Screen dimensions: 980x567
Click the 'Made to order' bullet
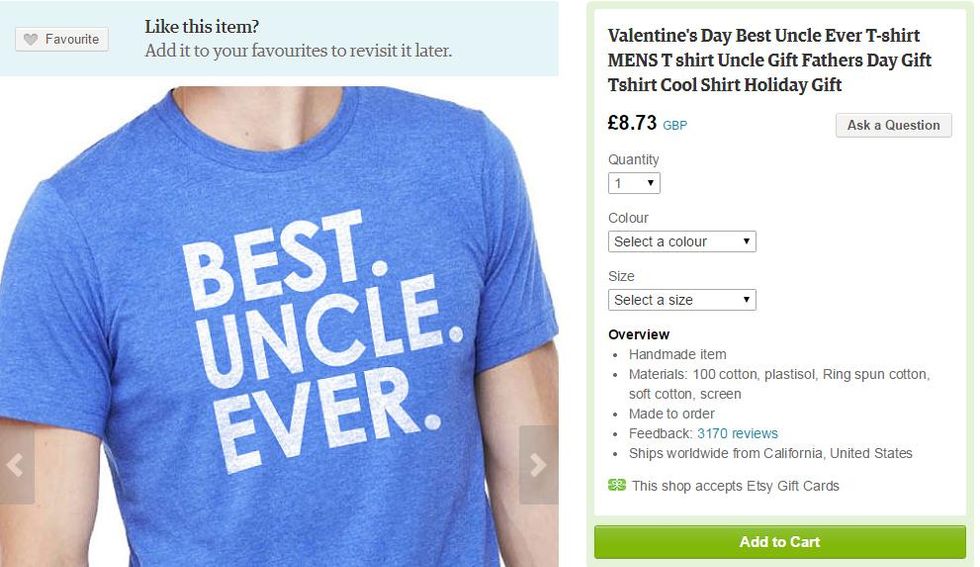[671, 413]
